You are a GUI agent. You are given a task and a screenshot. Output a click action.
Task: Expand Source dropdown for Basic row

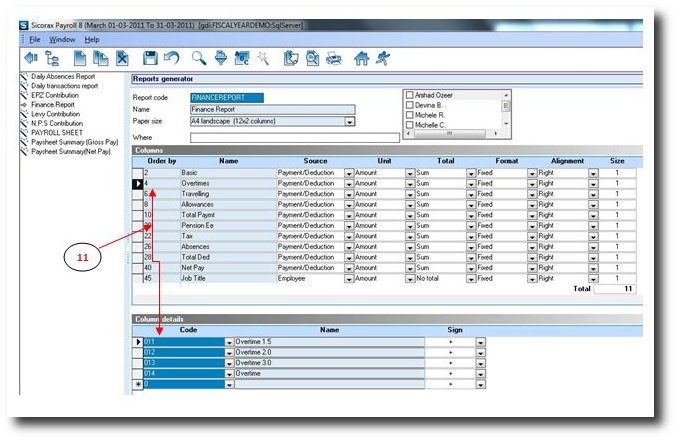tap(349, 173)
